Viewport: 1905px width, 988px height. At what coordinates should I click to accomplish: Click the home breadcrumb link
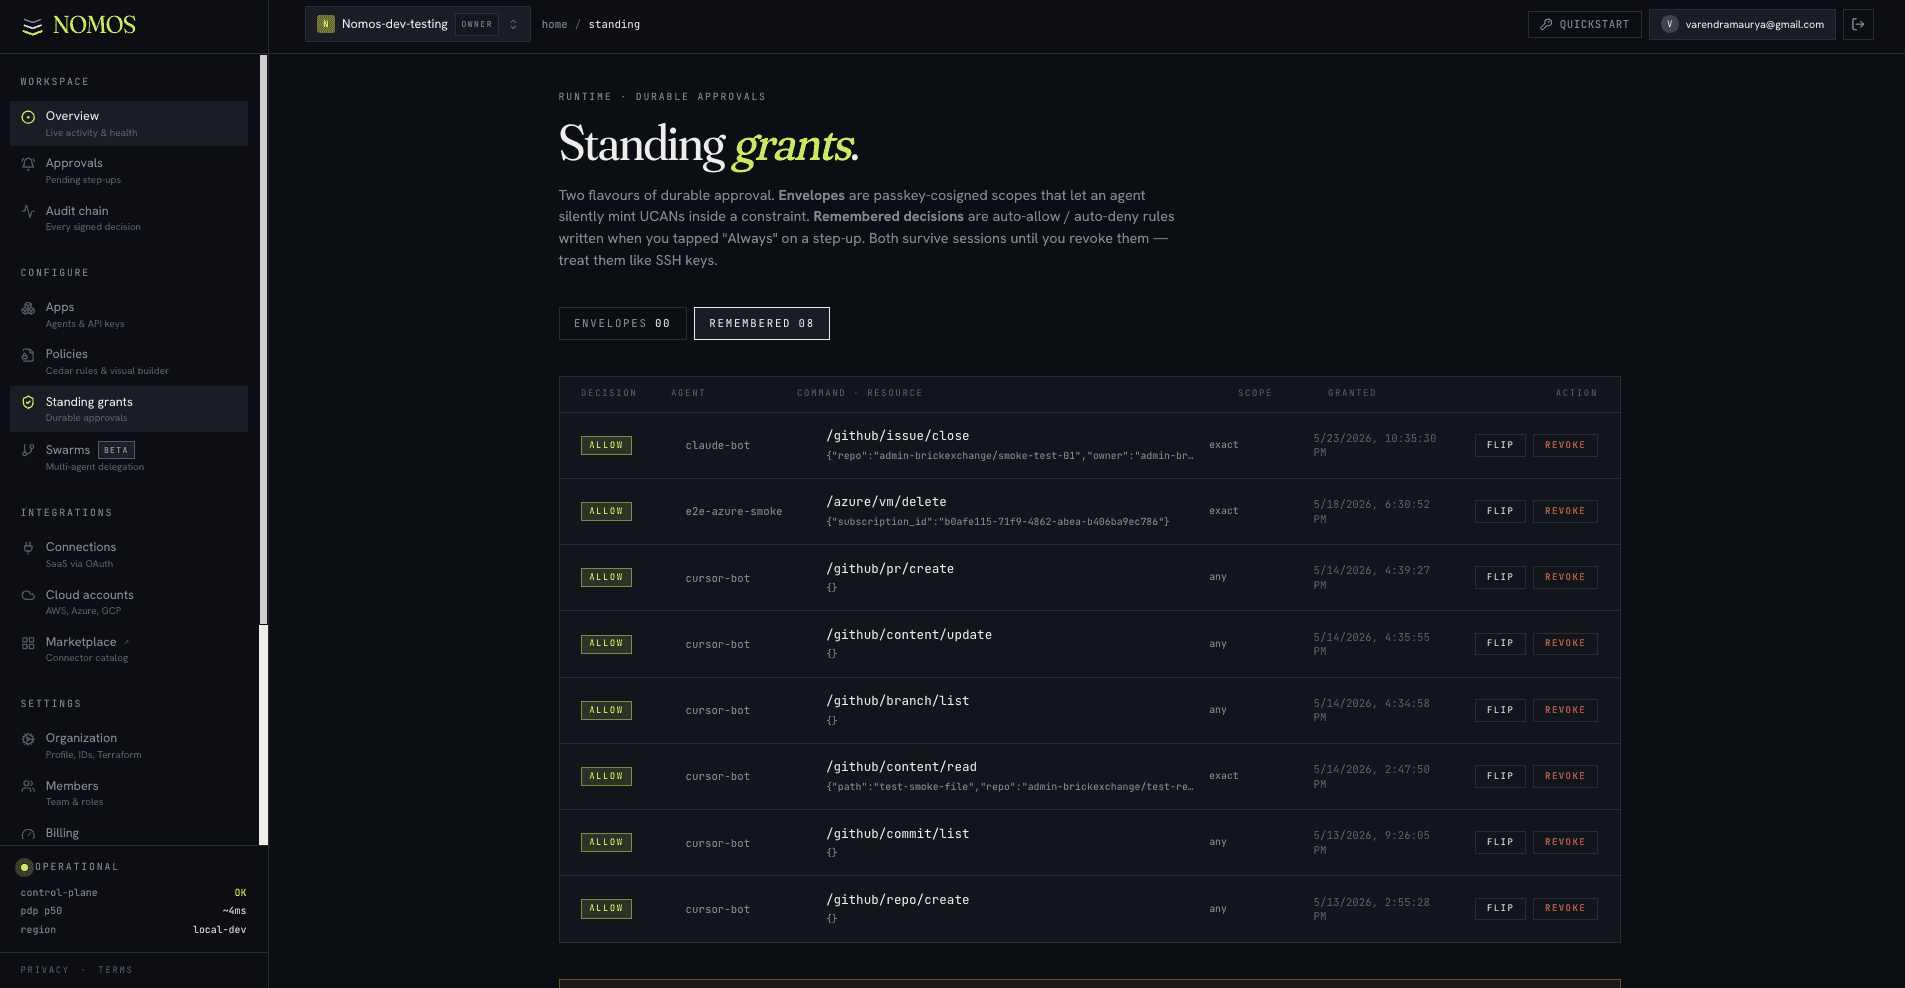pyautogui.click(x=554, y=24)
